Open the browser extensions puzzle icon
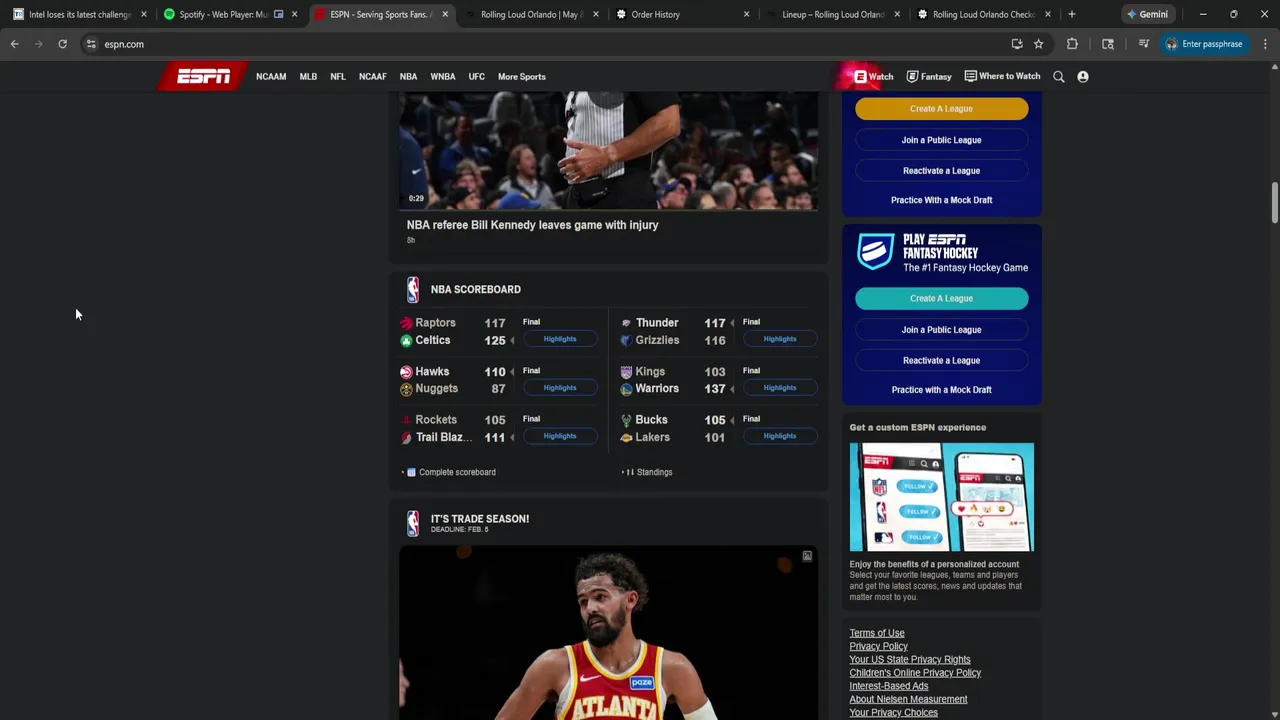 click(x=1072, y=44)
